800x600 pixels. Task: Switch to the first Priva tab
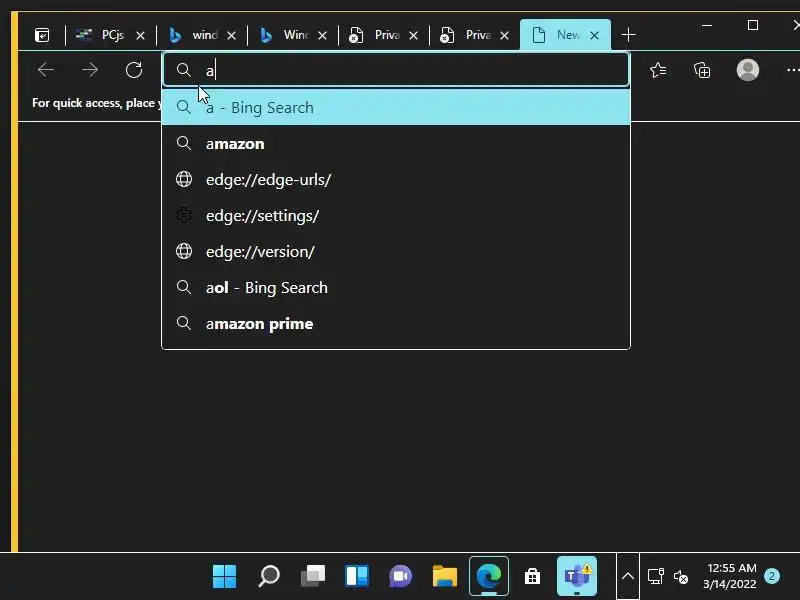point(384,35)
